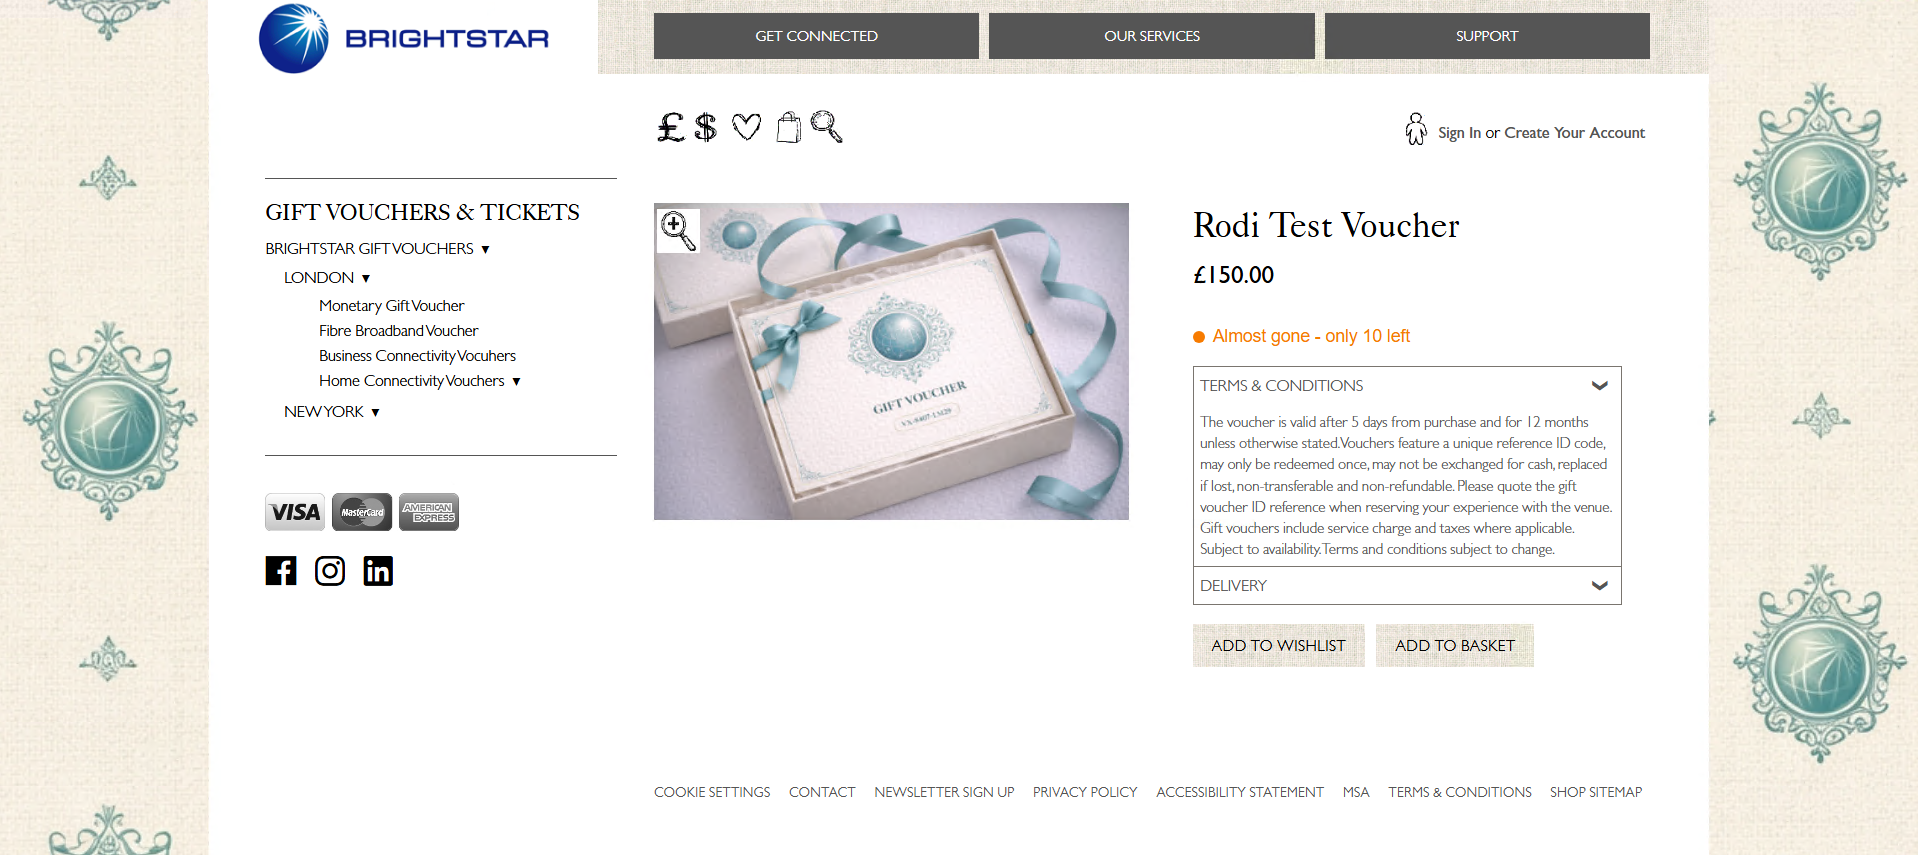This screenshot has width=1918, height=855.
Task: Open the Our Services menu
Action: pyautogui.click(x=1152, y=36)
